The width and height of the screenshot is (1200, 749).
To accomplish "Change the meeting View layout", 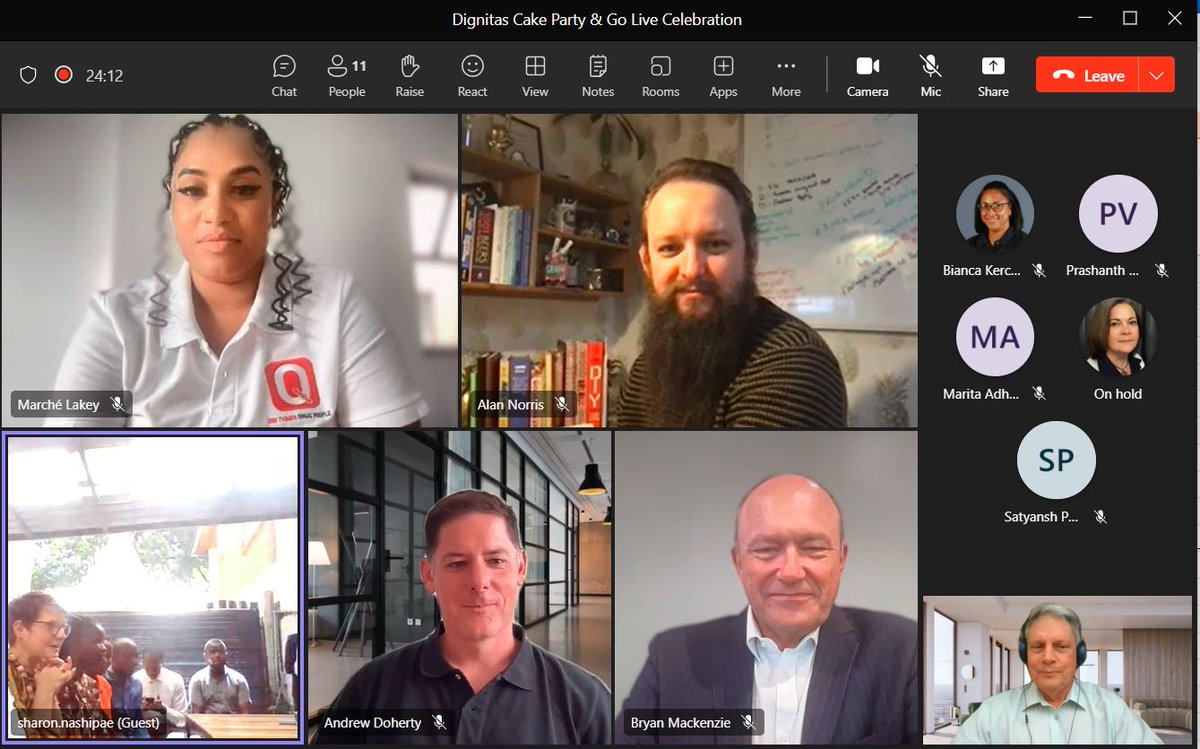I will (x=535, y=76).
